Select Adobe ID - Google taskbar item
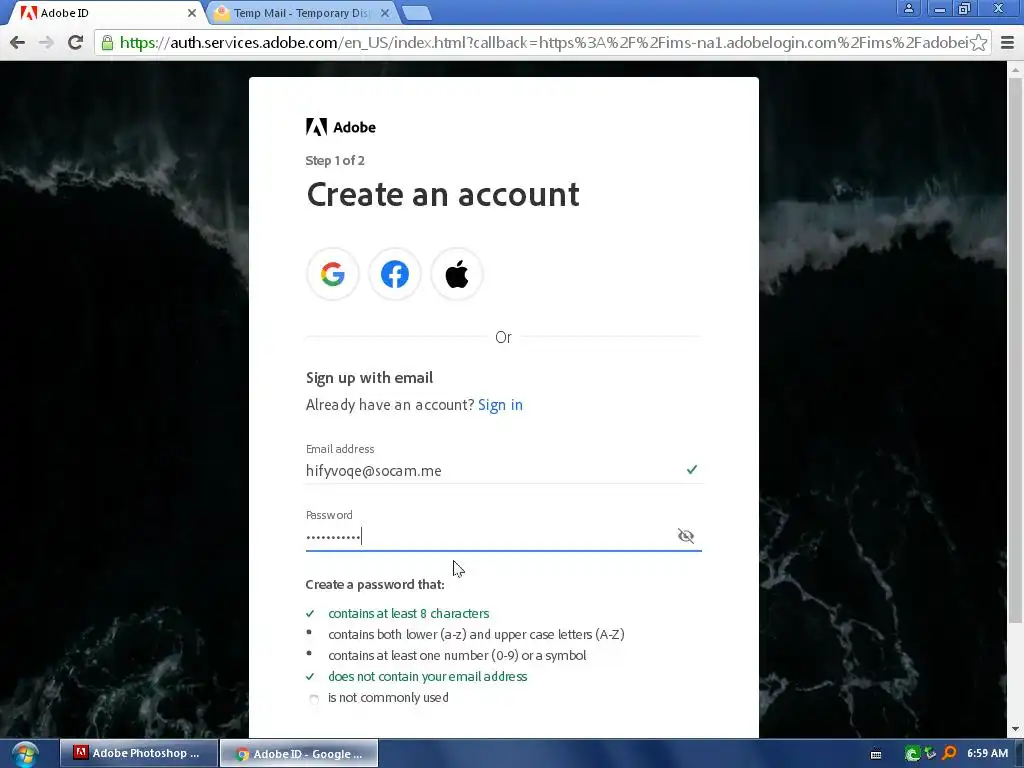Screen dimensions: 1024x768 pyautogui.click(x=299, y=754)
